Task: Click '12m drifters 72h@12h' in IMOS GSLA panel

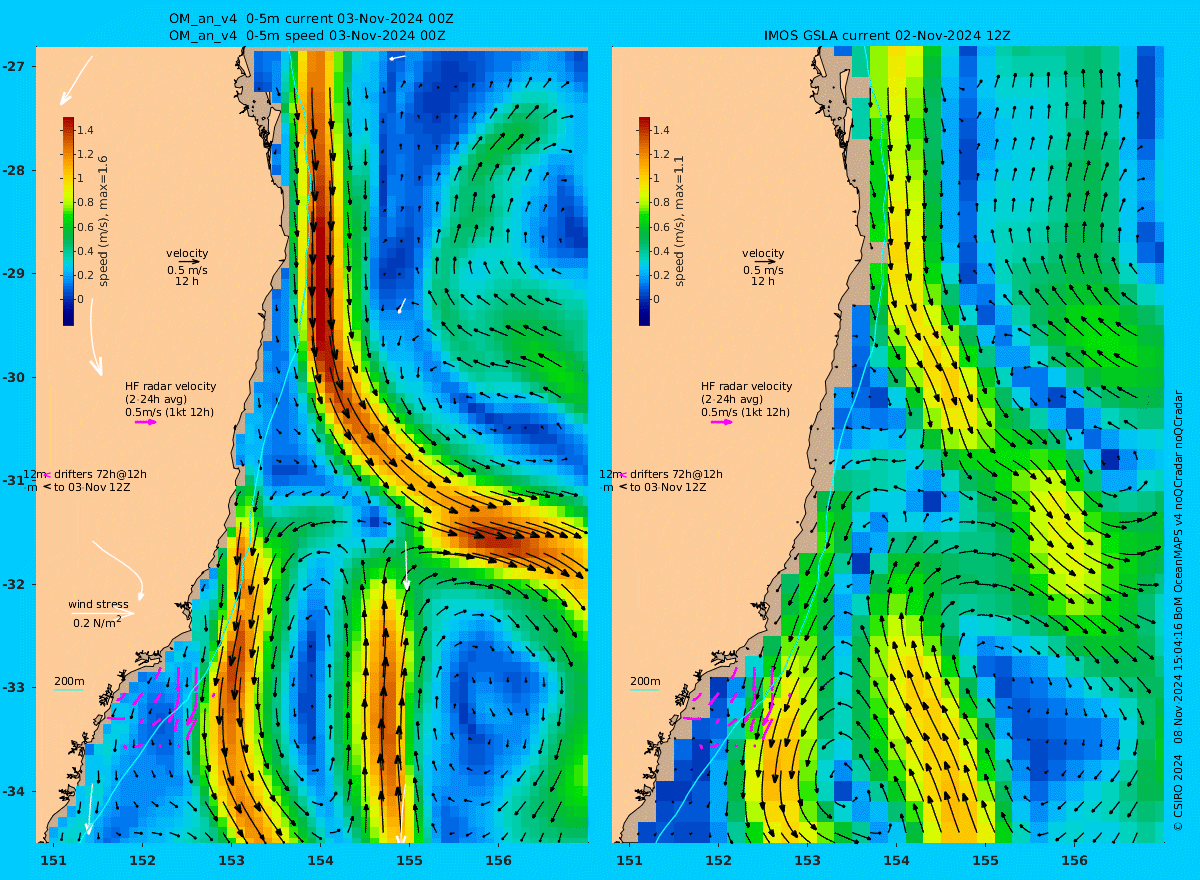Action: click(661, 474)
